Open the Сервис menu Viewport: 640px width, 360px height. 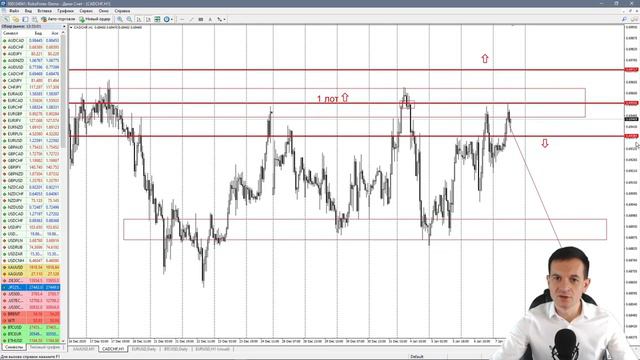86,11
